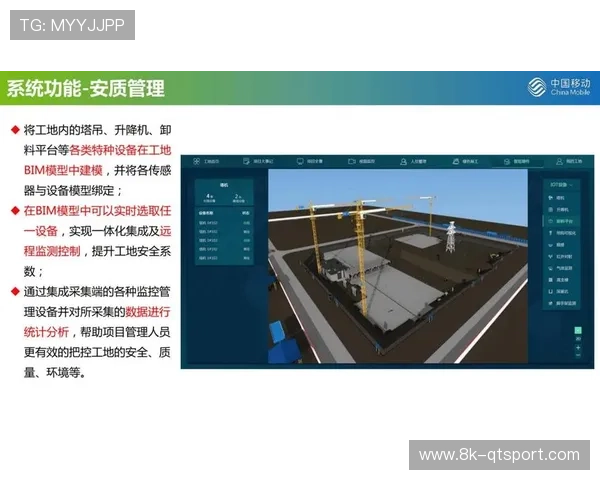Click the green square button above 2D
The height and width of the screenshot is (480, 600).
tap(578, 330)
